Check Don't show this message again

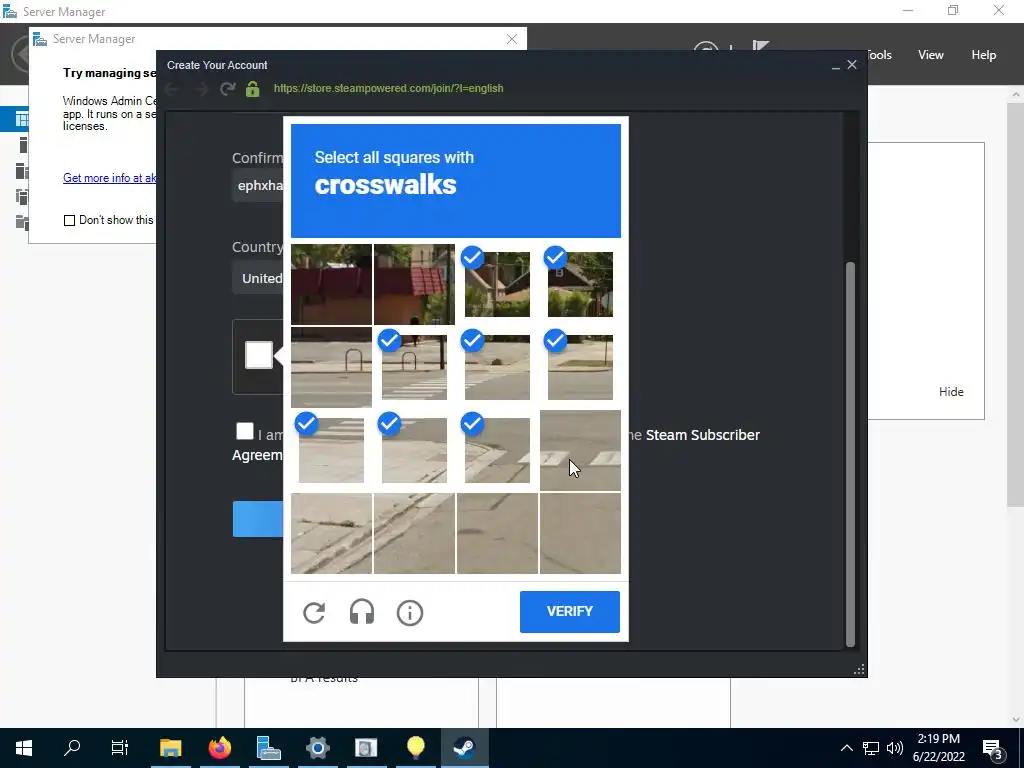pos(69,220)
